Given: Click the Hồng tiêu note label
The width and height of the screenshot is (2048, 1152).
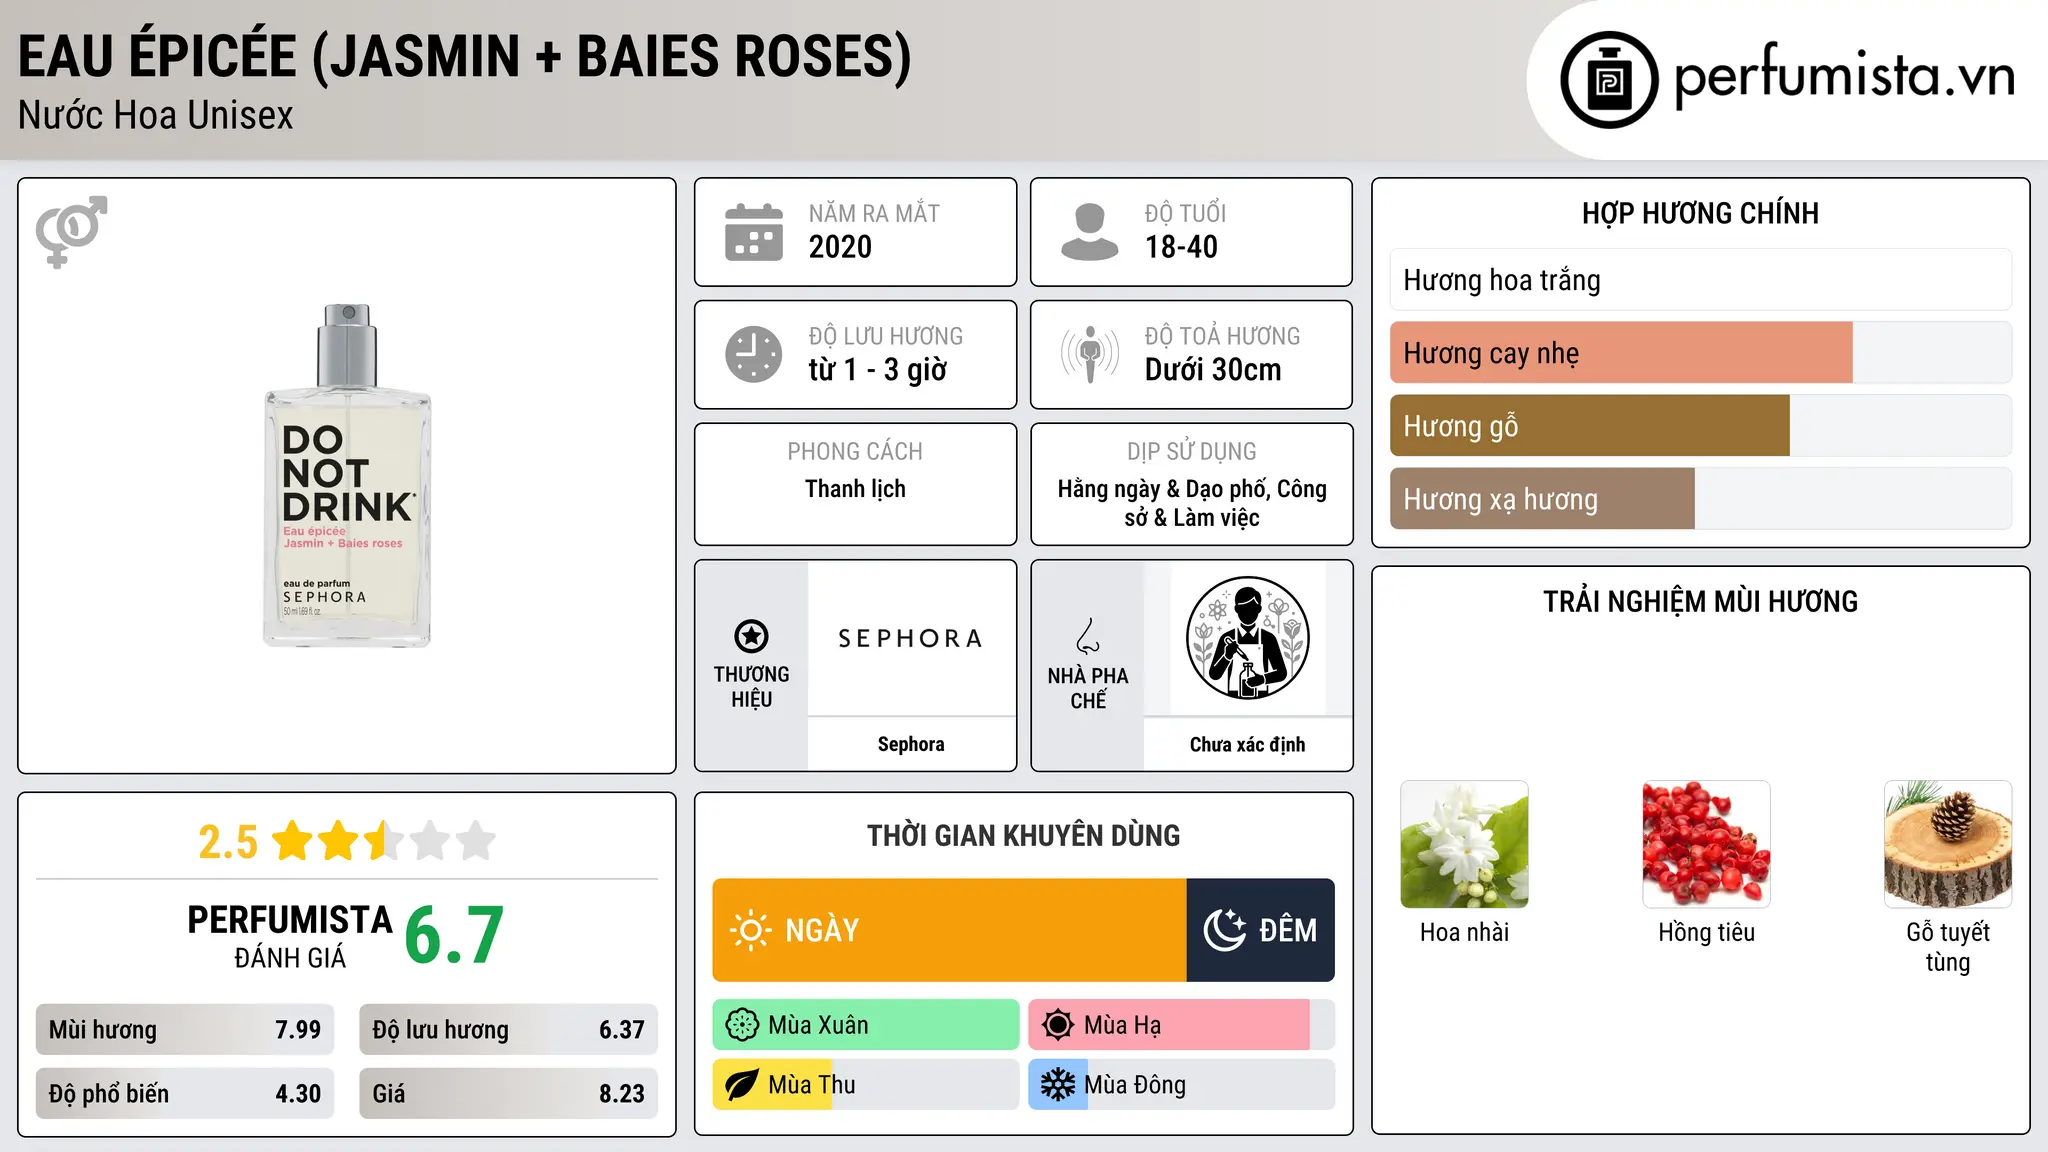Looking at the screenshot, I should coord(1706,933).
